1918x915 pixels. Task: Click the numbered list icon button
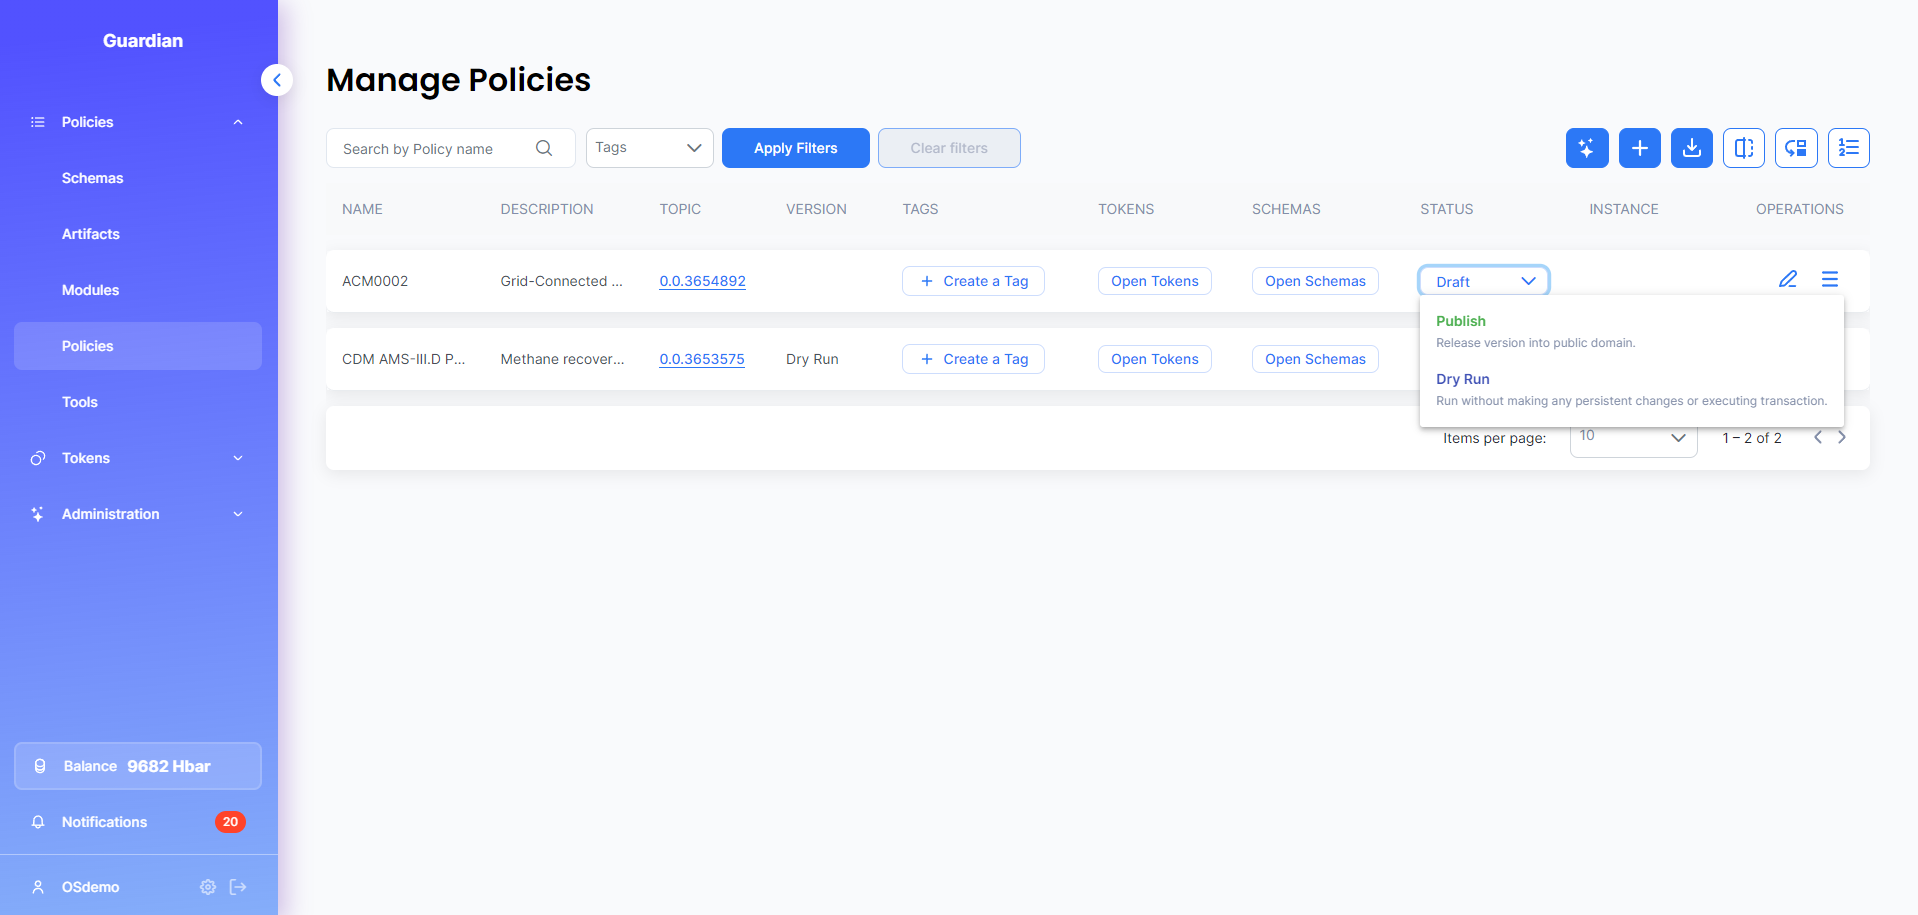click(x=1848, y=148)
